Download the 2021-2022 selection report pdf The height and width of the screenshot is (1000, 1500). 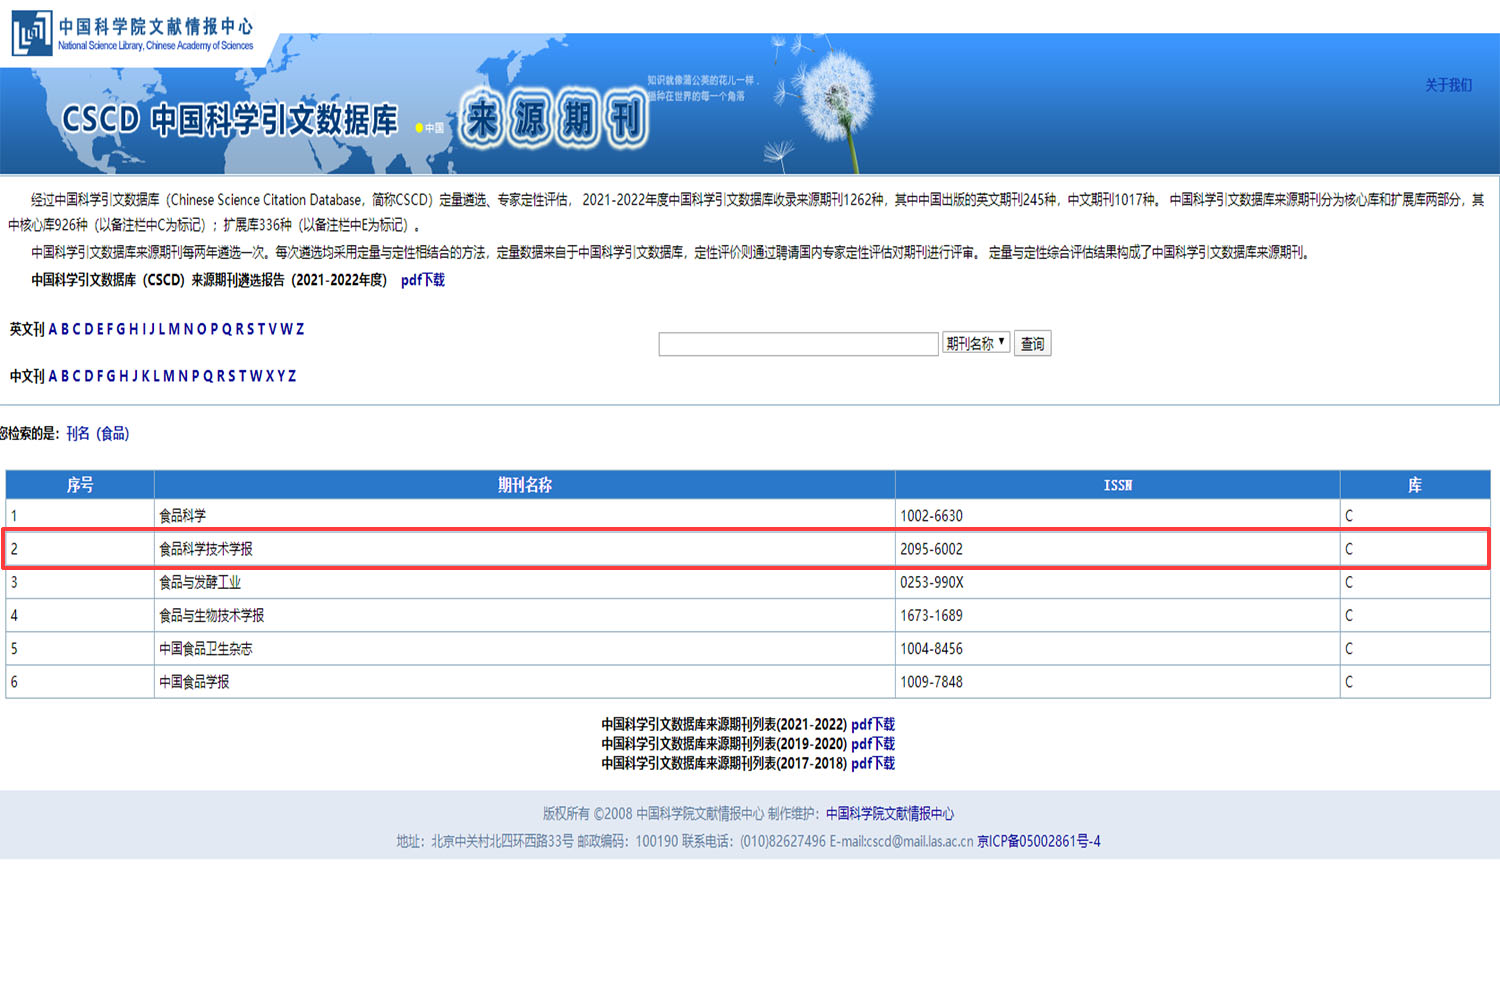(x=422, y=280)
